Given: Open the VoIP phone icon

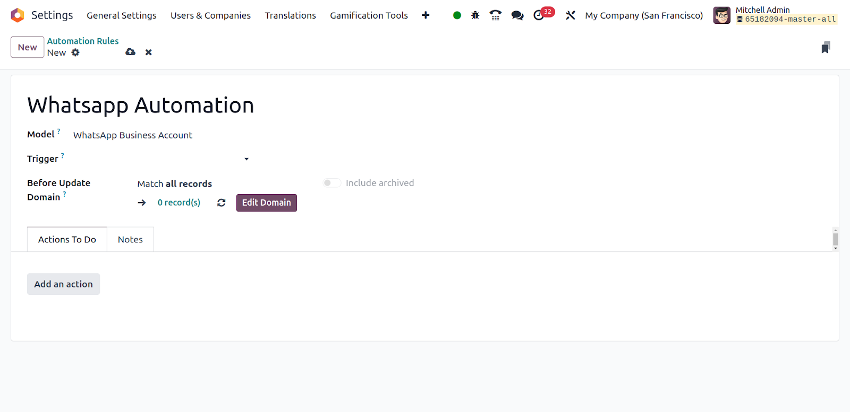Looking at the screenshot, I should [495, 15].
